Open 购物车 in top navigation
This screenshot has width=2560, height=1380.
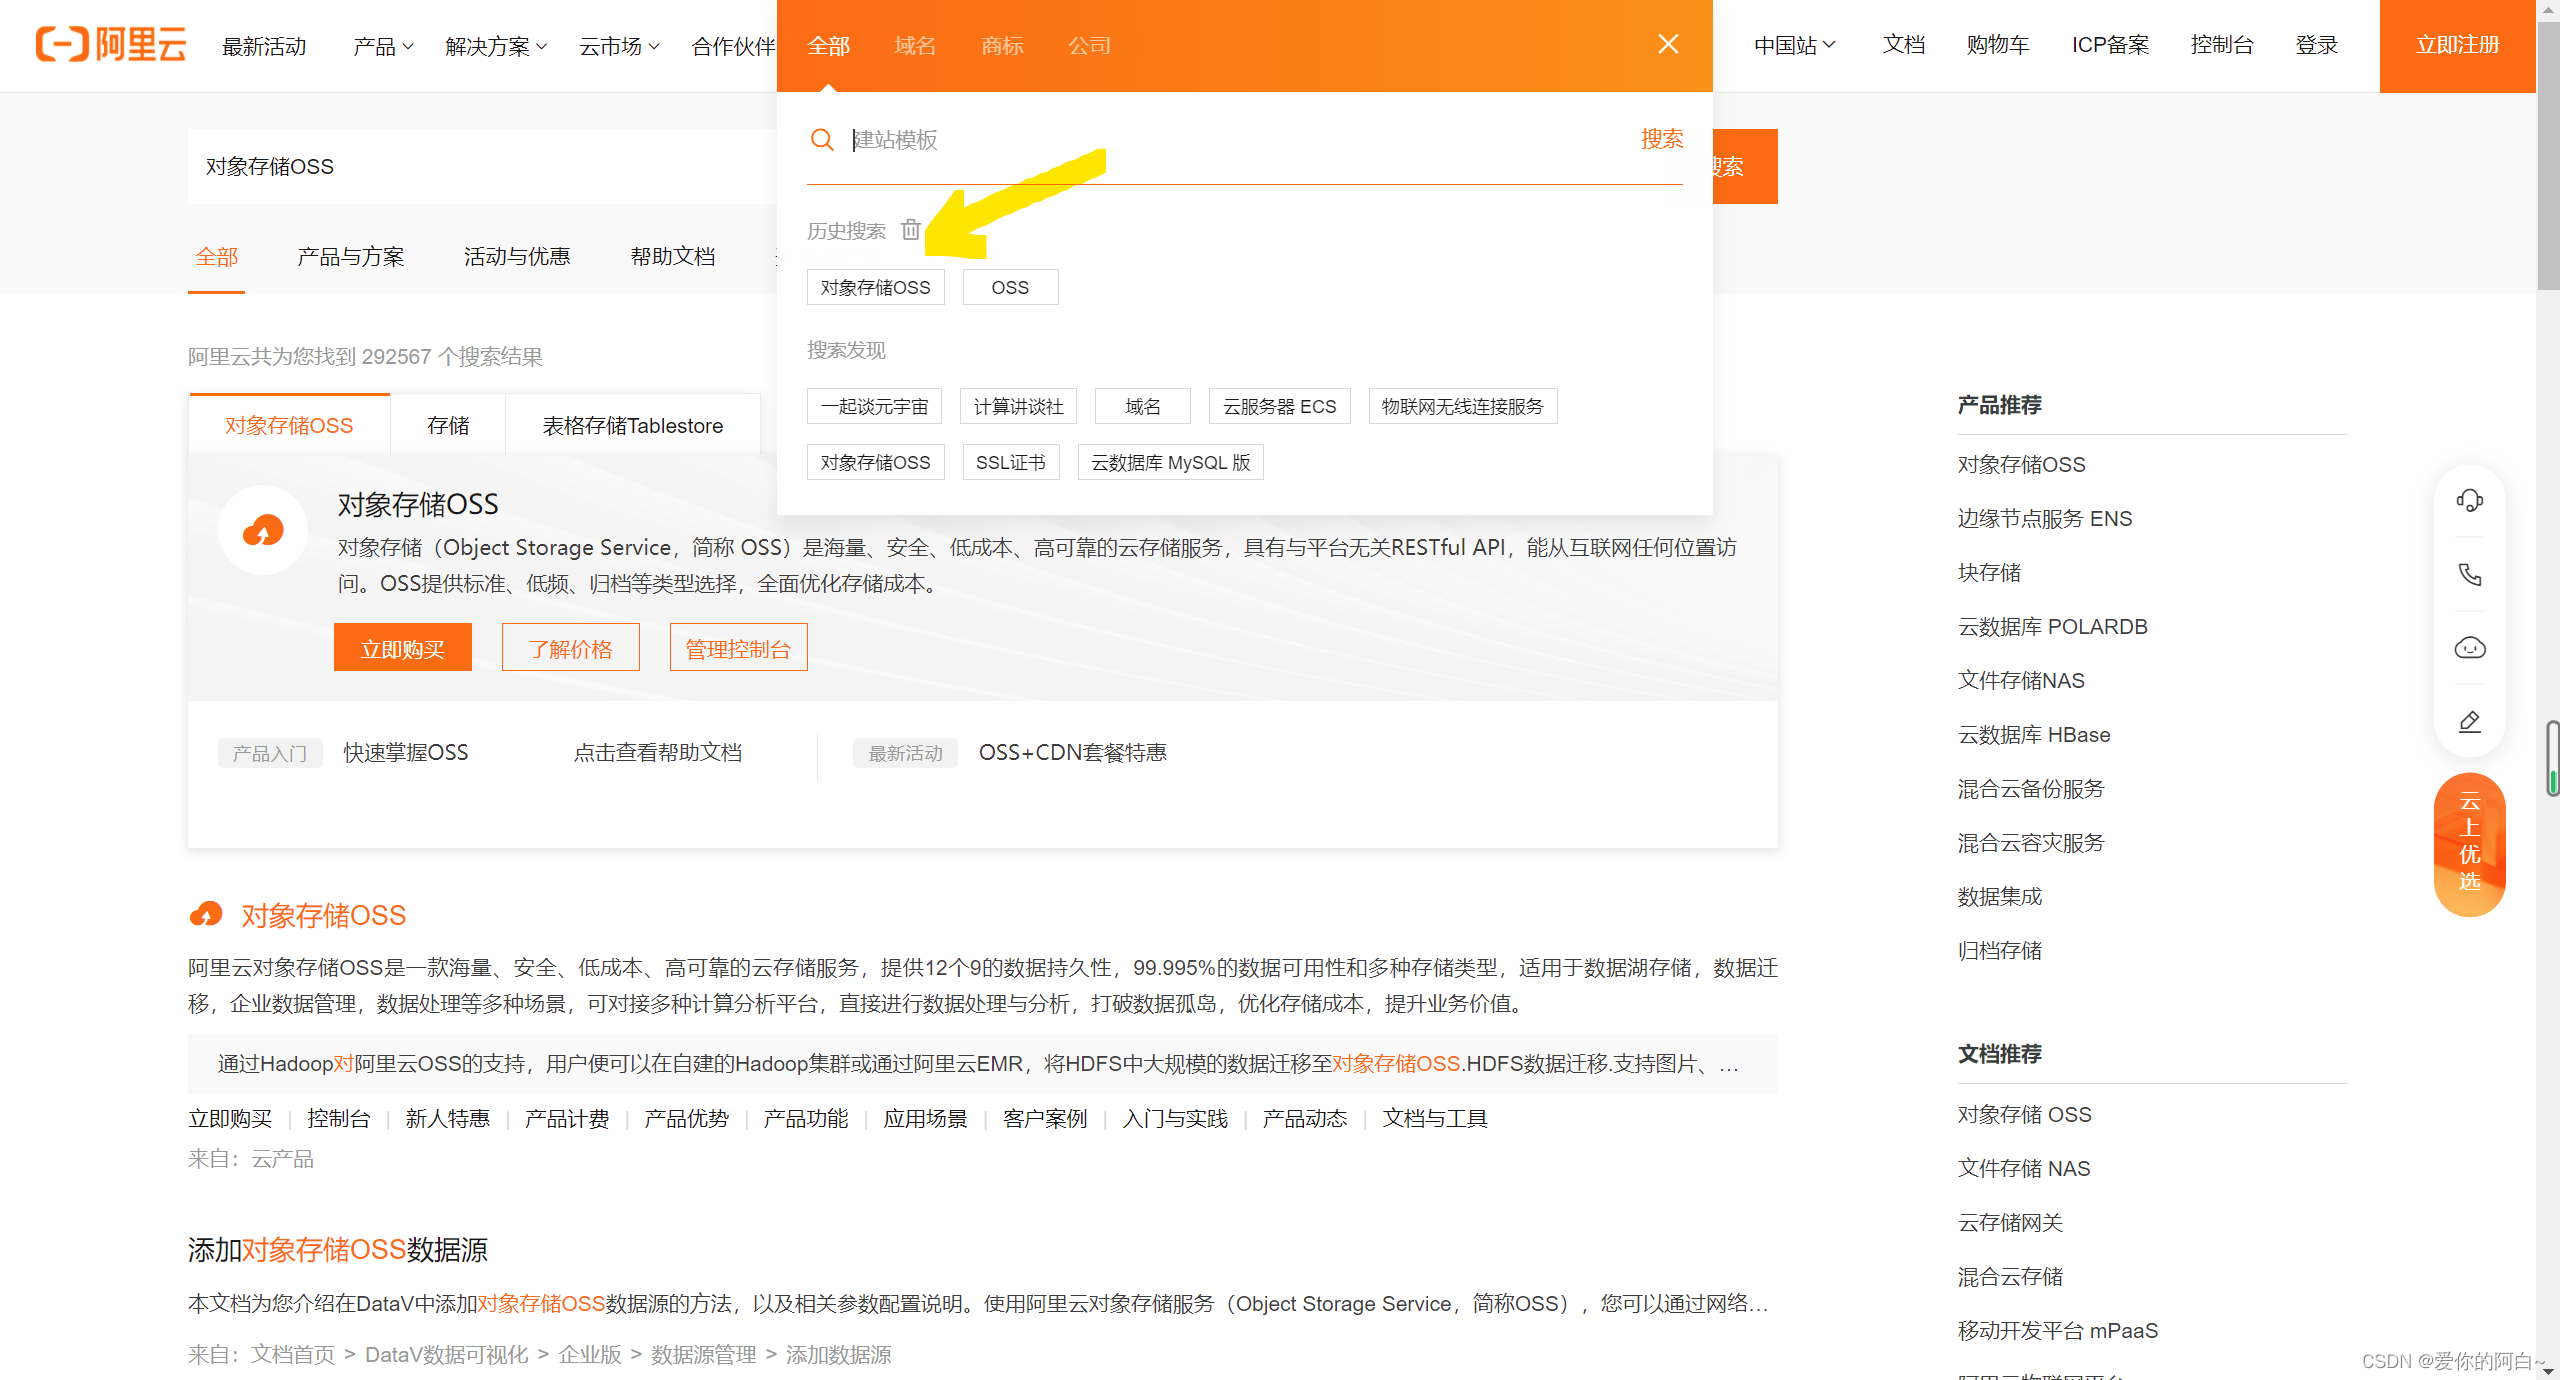pos(1998,45)
